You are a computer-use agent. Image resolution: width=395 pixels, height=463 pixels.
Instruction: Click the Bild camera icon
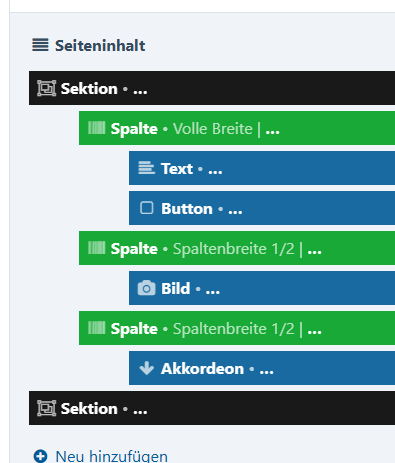(146, 288)
